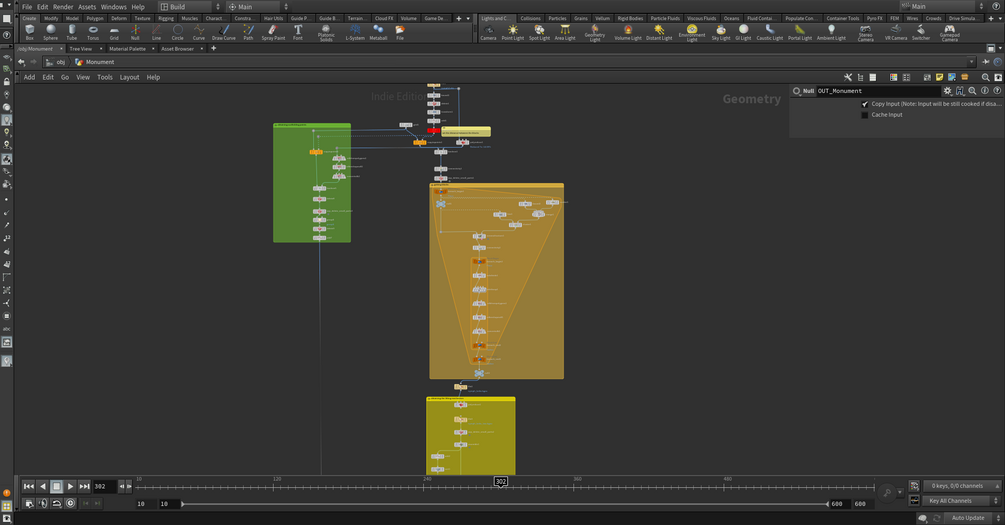Viewport: 1005px width, 525px height.
Task: Open the Key All Channels dropdown
Action: [x=961, y=501]
